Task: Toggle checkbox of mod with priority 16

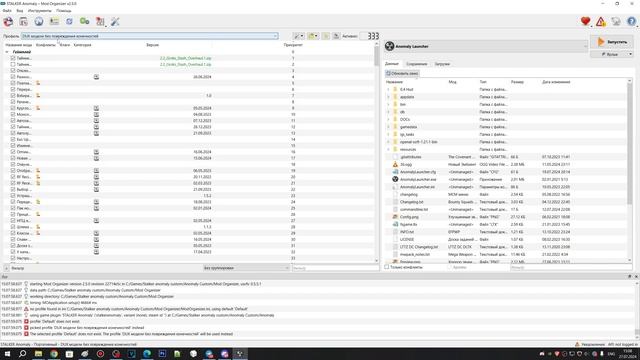Action: pyautogui.click(x=13, y=152)
